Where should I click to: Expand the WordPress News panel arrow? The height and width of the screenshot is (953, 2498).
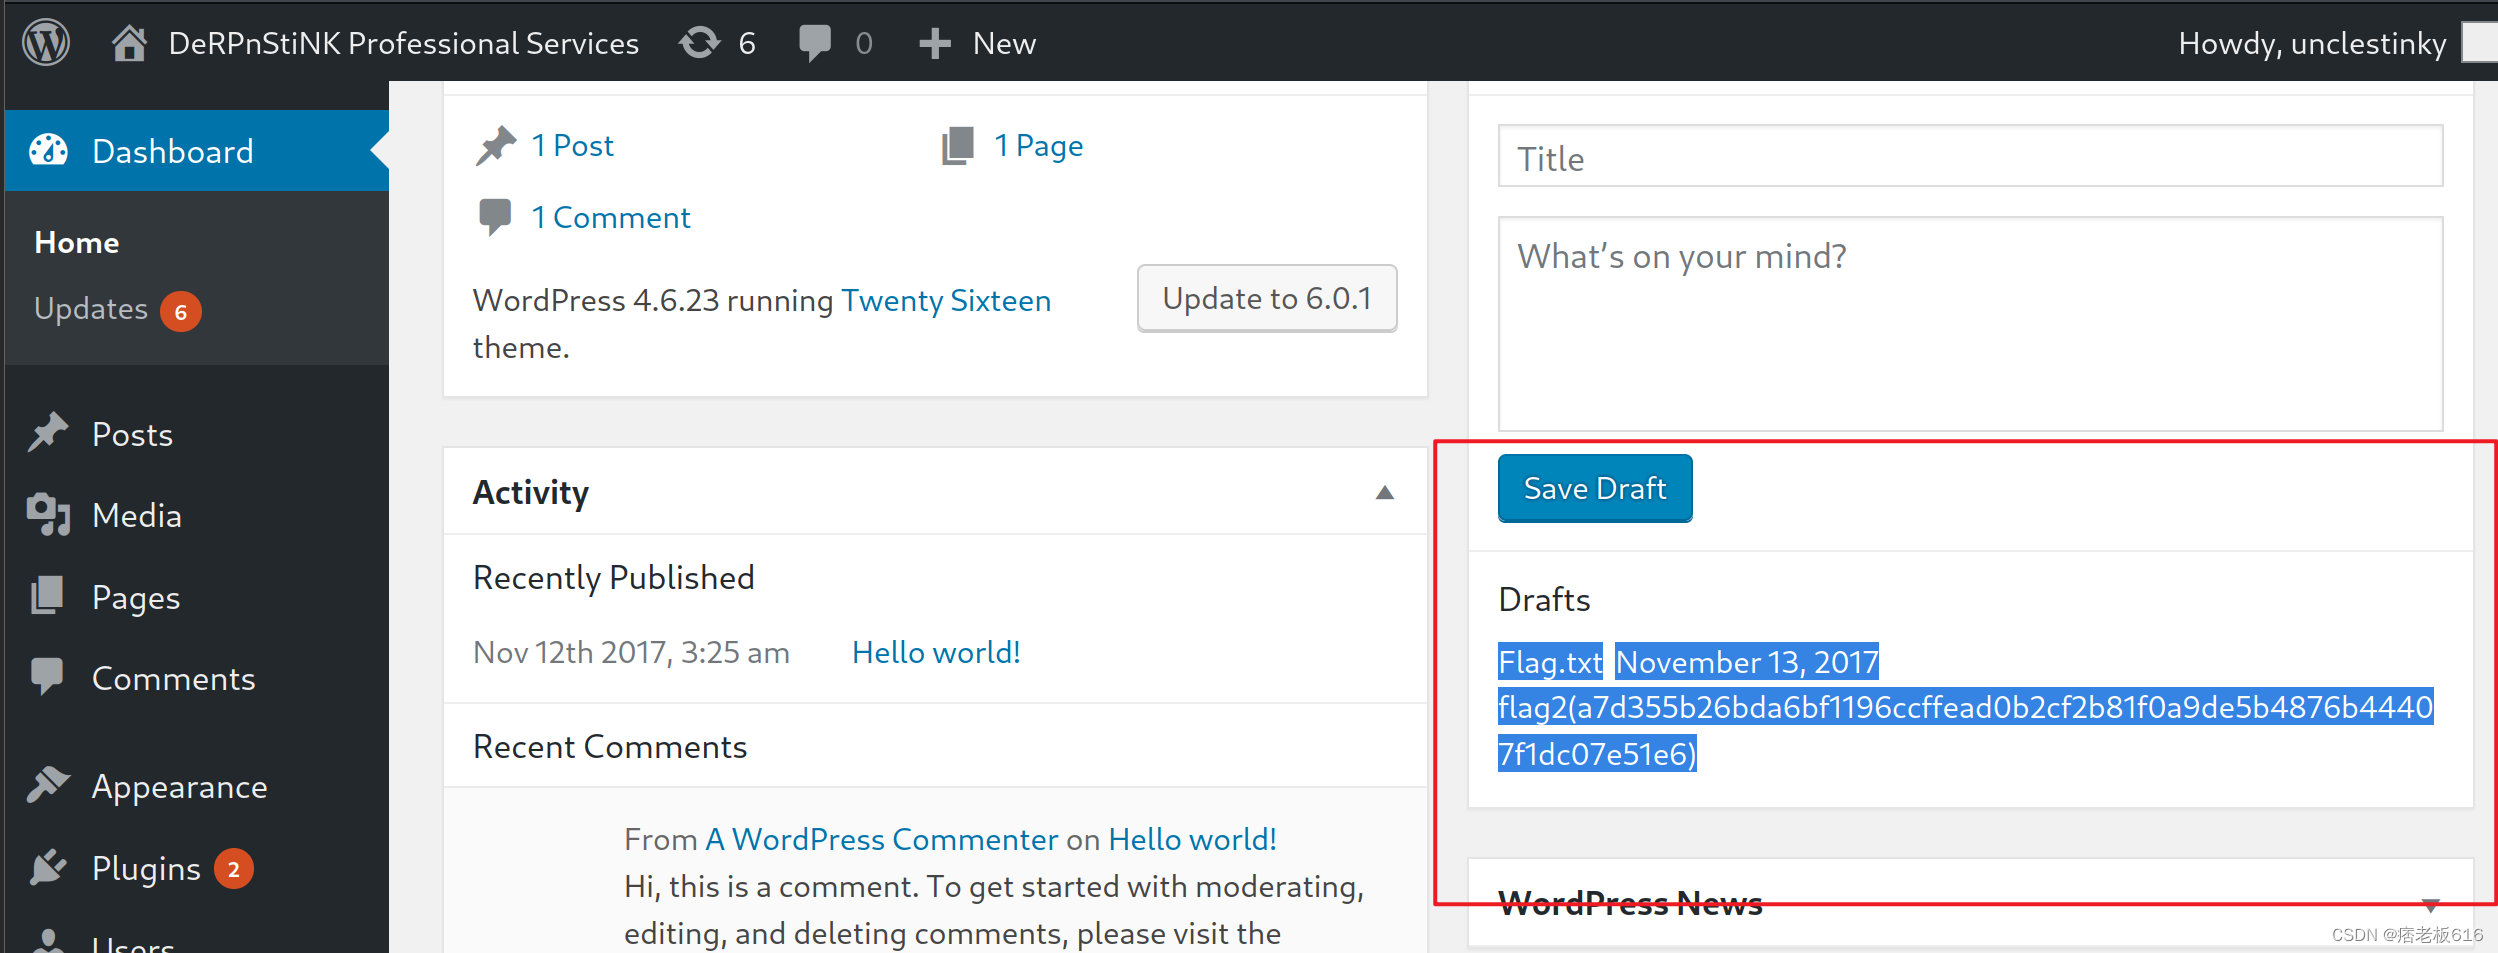click(2430, 905)
